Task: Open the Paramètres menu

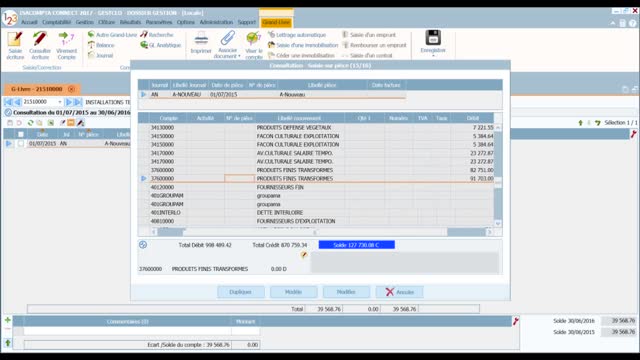Action: tap(159, 22)
